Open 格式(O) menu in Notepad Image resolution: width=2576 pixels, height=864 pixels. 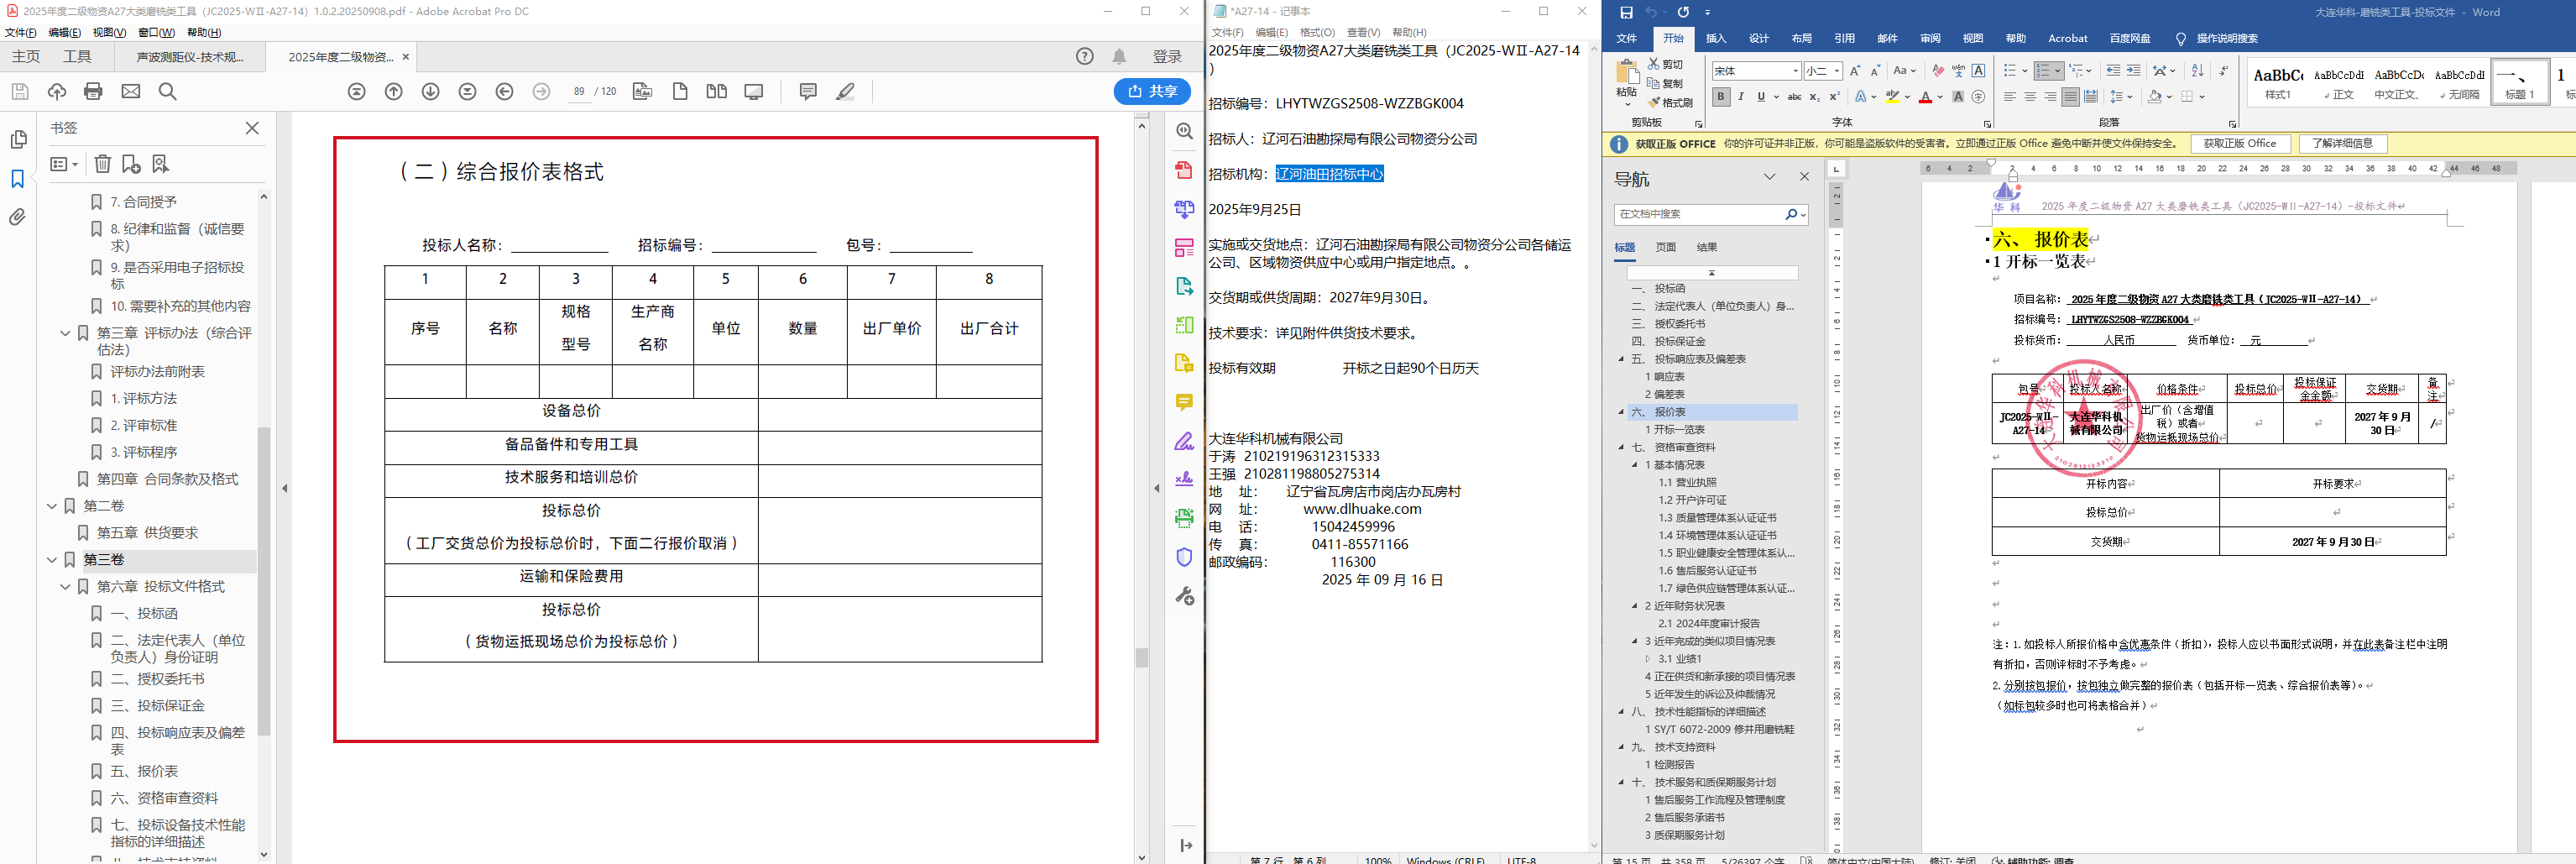[x=1317, y=32]
